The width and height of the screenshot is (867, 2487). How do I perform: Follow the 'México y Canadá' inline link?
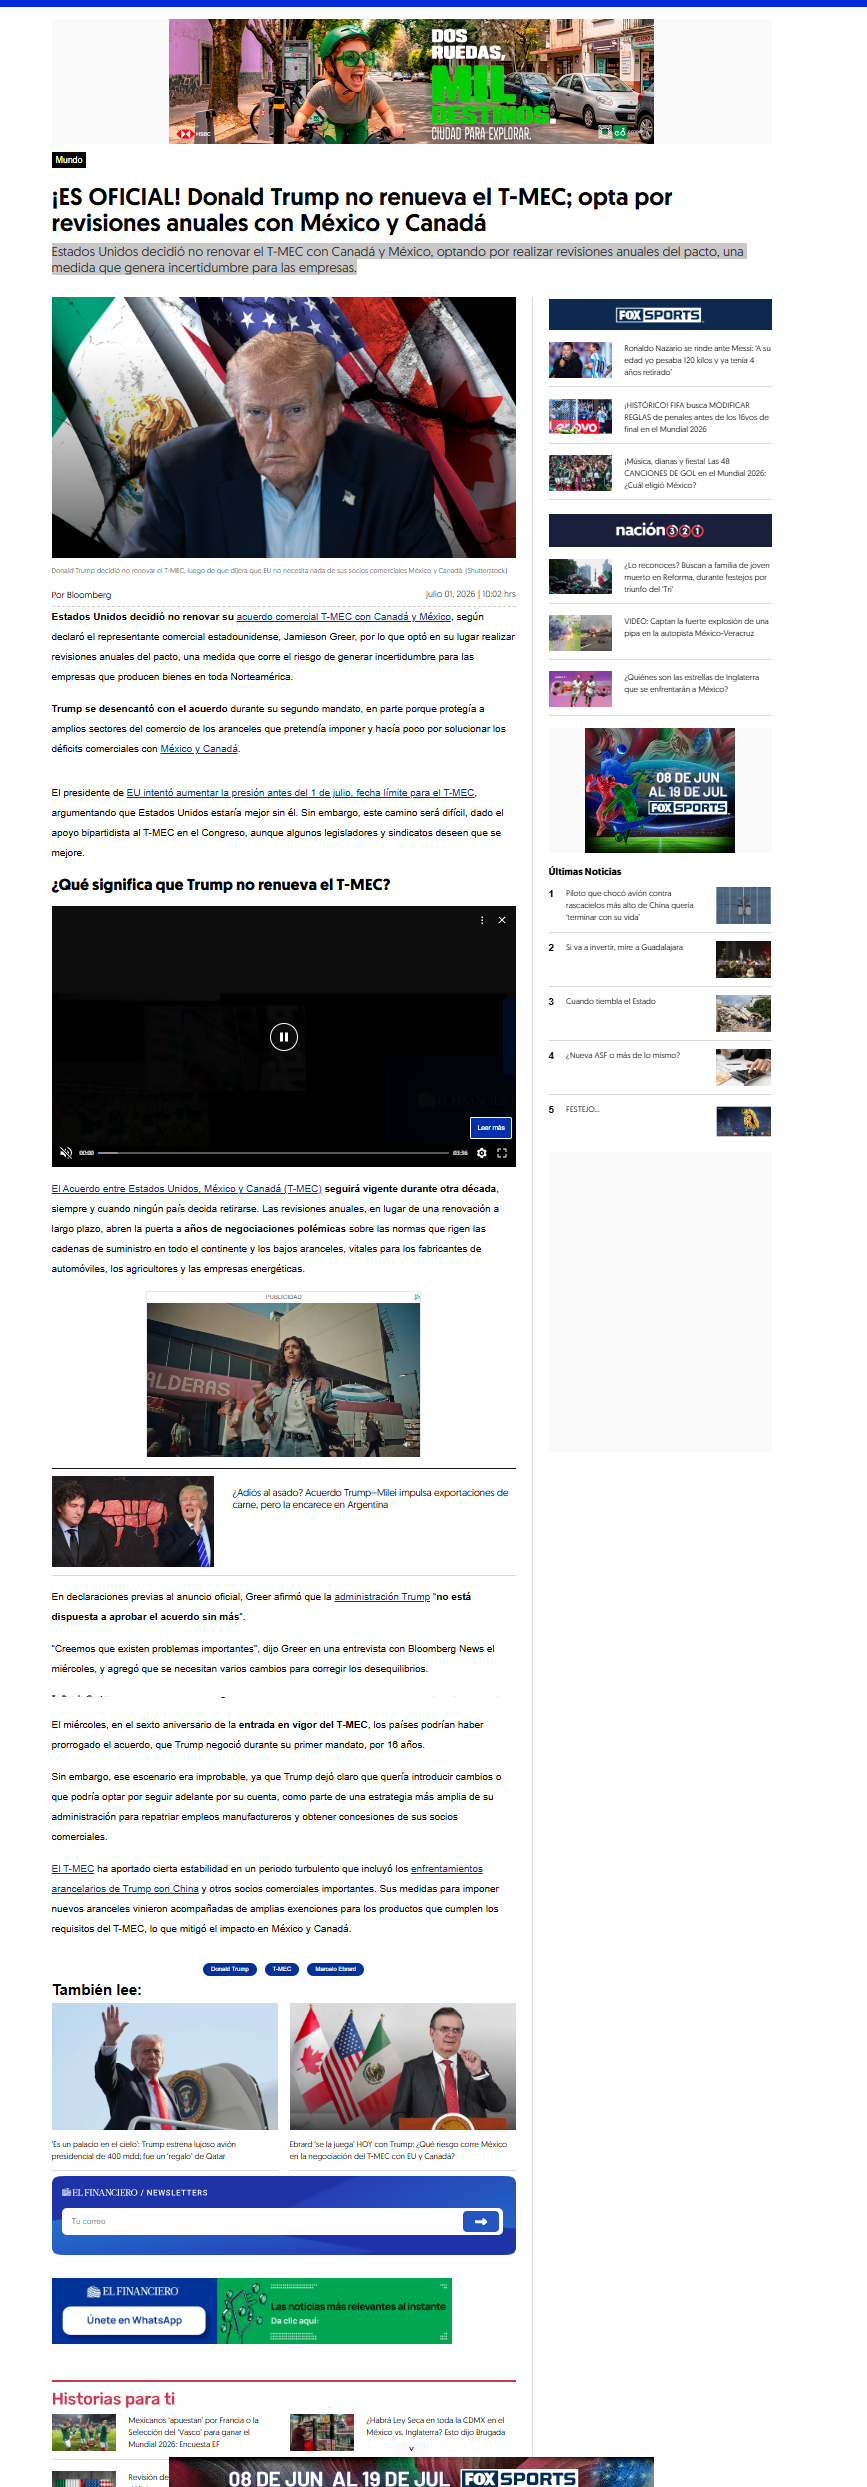click(199, 749)
